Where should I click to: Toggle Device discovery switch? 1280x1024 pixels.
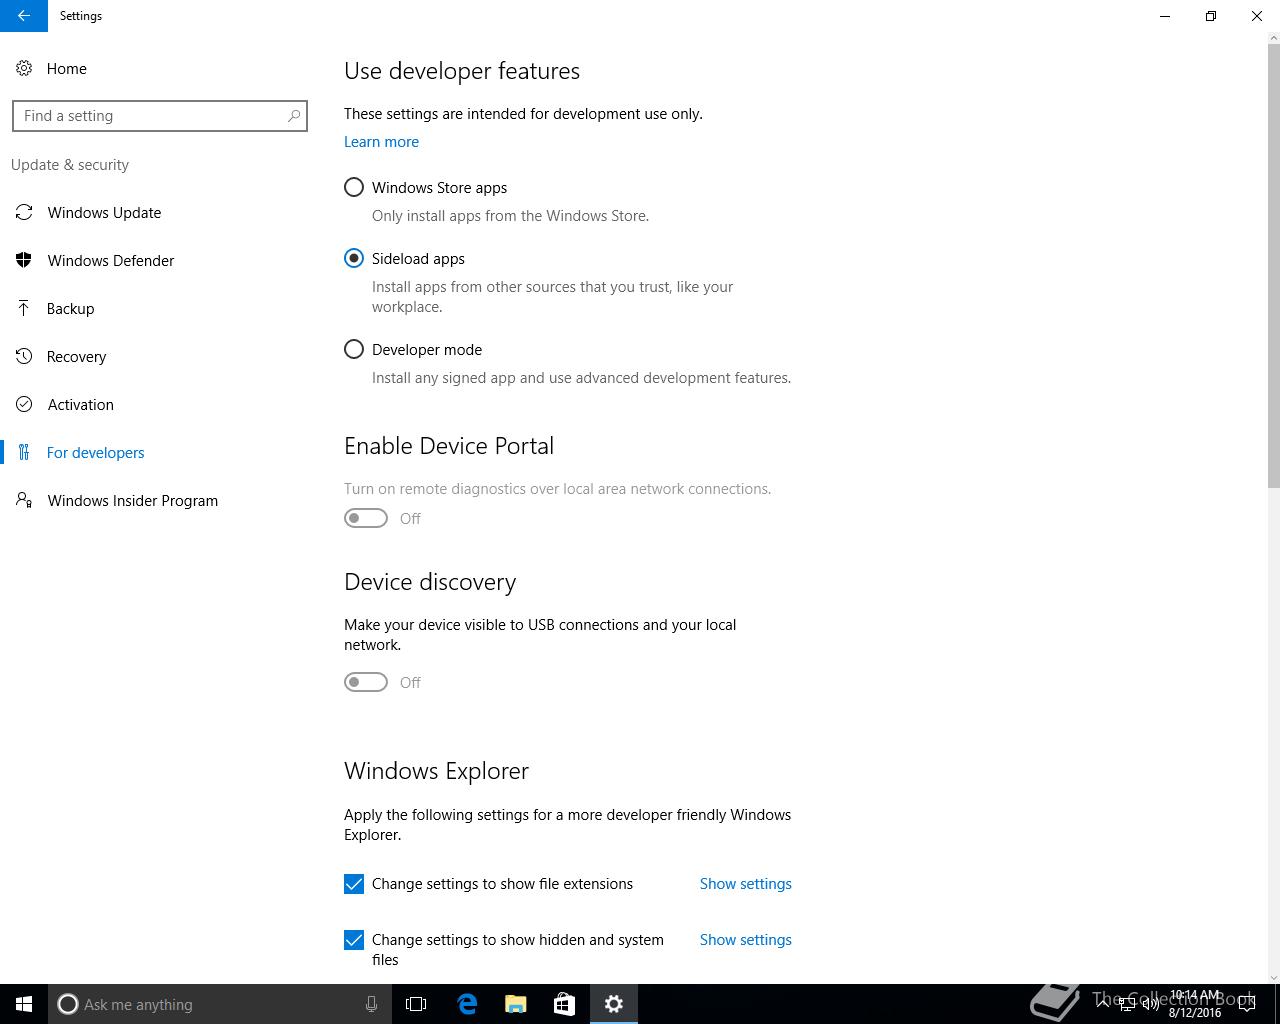[366, 682]
